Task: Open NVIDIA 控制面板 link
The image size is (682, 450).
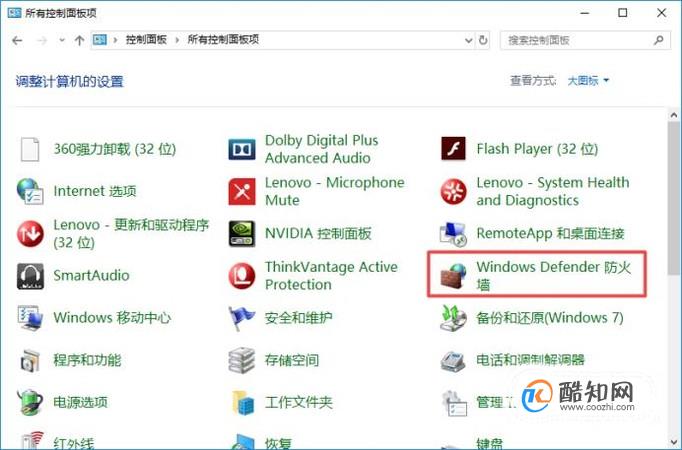Action: (318, 233)
